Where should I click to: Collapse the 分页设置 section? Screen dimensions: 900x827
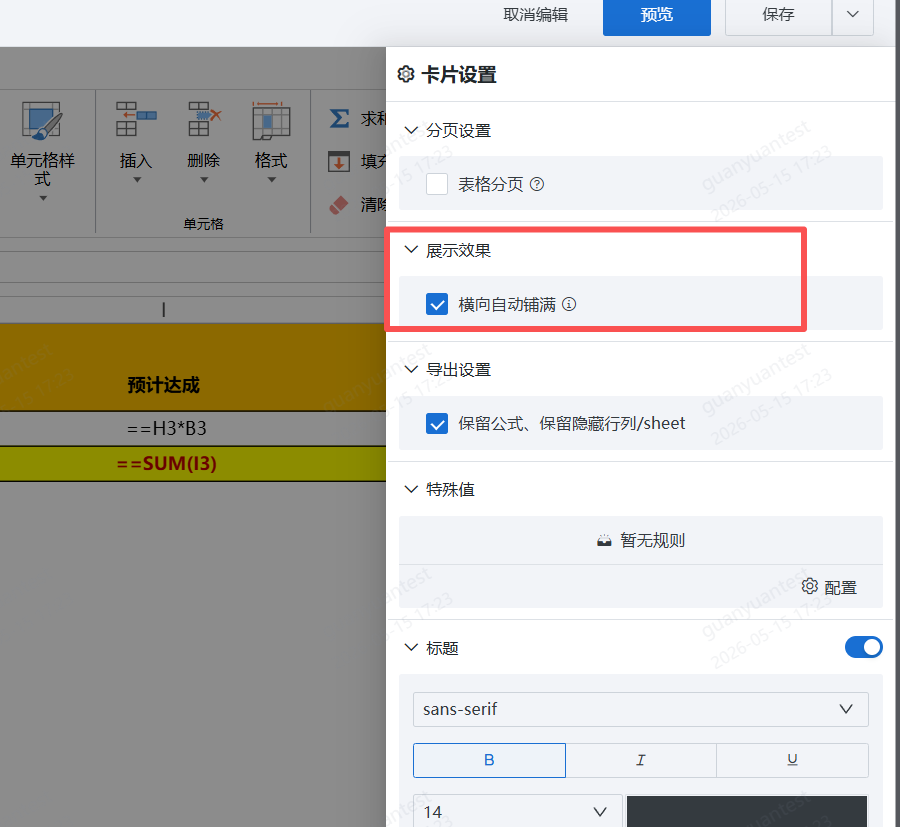[411, 130]
